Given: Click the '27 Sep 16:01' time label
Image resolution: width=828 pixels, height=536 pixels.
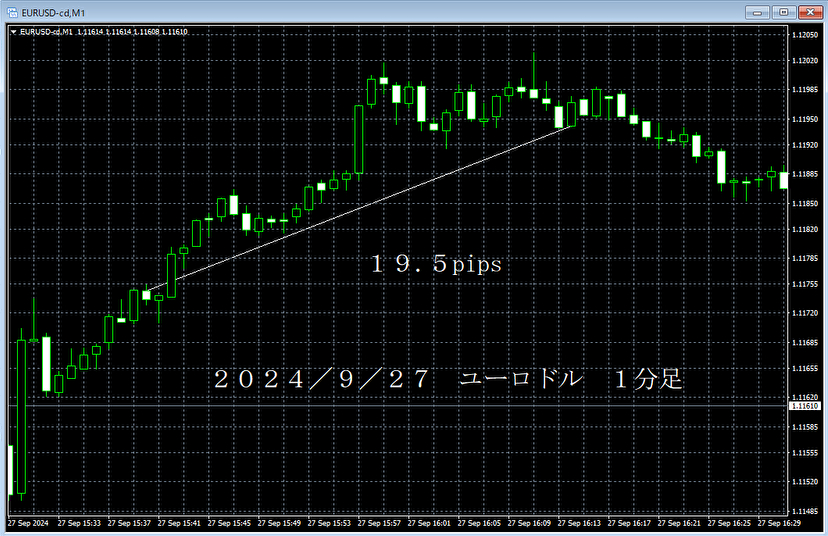Looking at the screenshot, I should [x=429, y=523].
